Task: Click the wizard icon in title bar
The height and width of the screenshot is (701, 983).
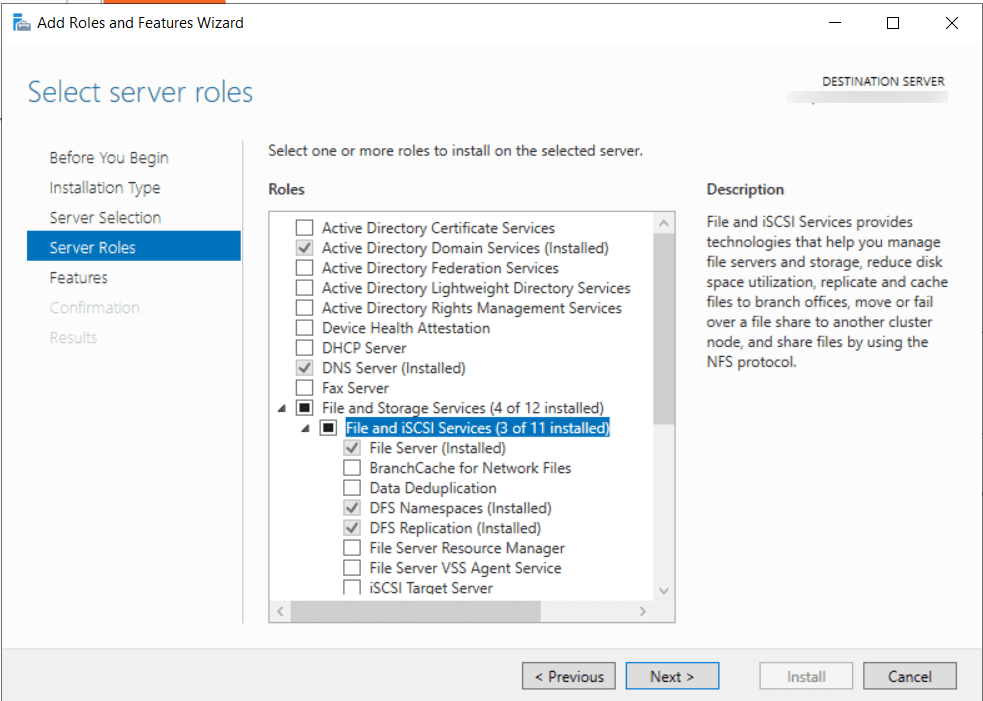Action: point(21,23)
